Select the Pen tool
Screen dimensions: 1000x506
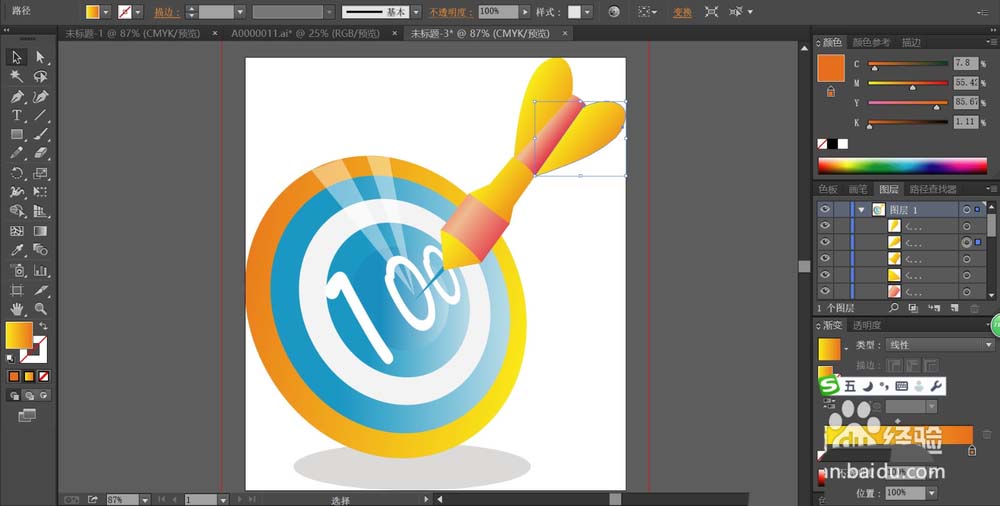(x=17, y=96)
